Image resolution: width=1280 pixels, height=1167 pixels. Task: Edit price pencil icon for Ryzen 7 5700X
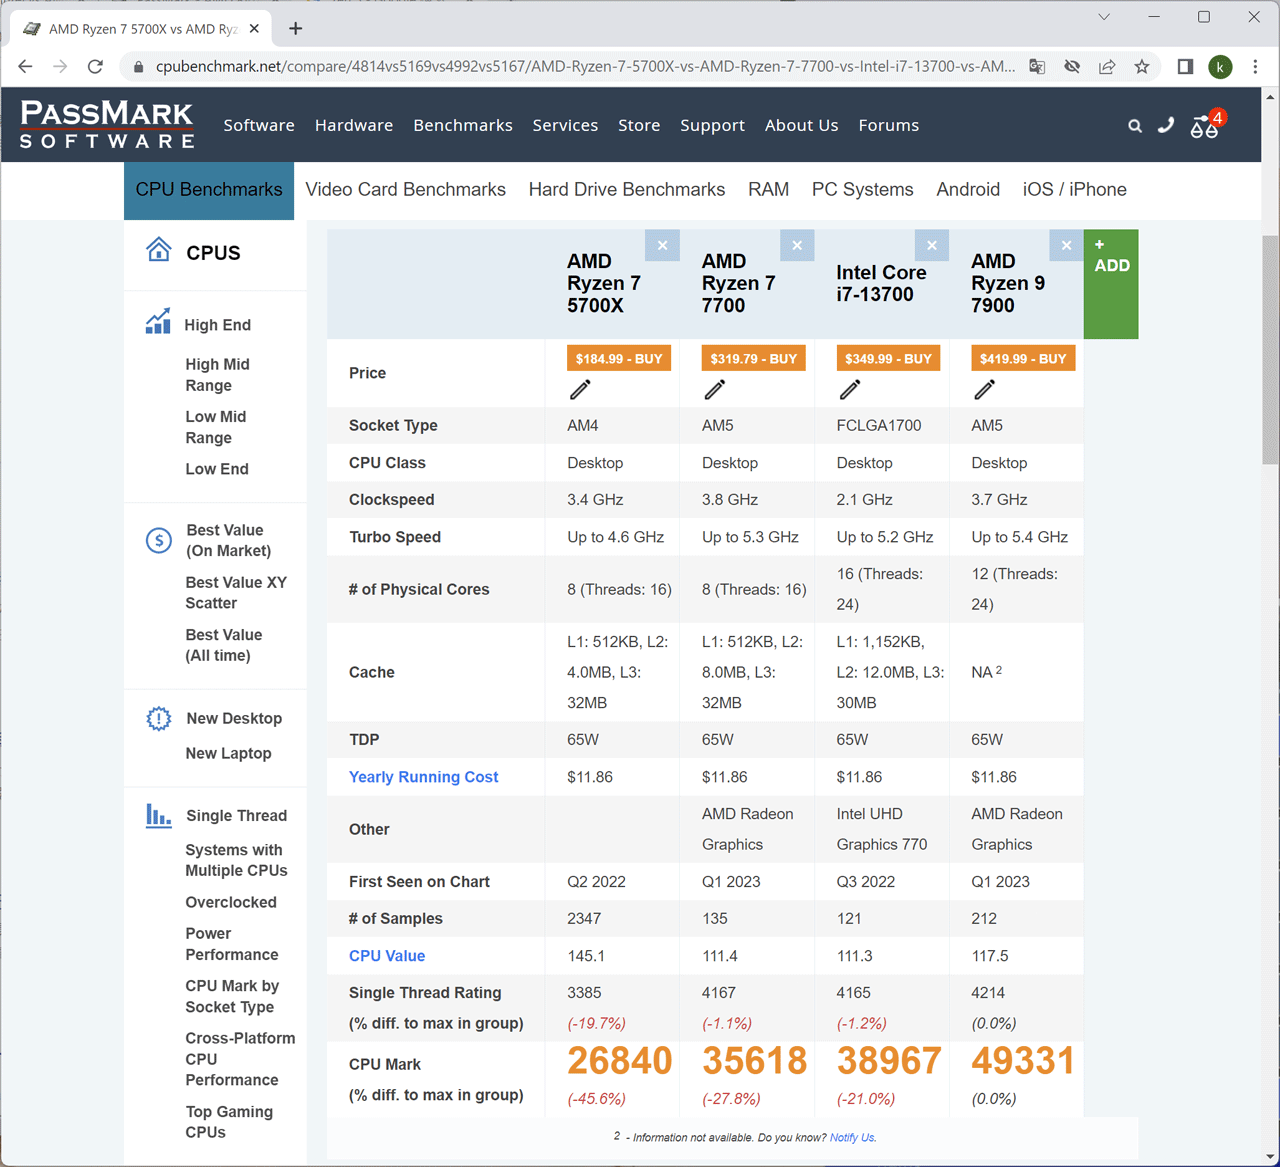click(x=580, y=390)
